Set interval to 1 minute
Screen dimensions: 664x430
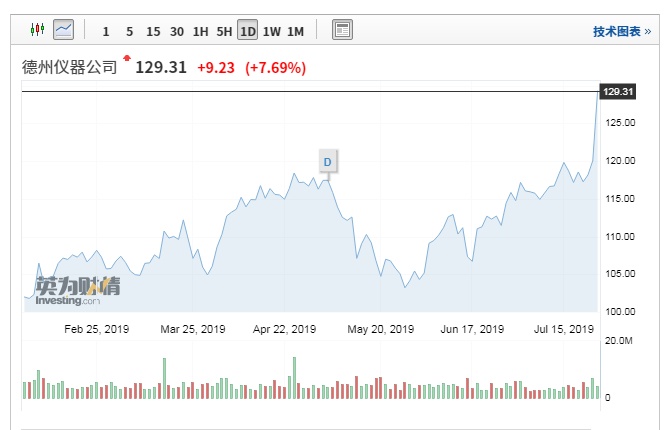click(106, 31)
